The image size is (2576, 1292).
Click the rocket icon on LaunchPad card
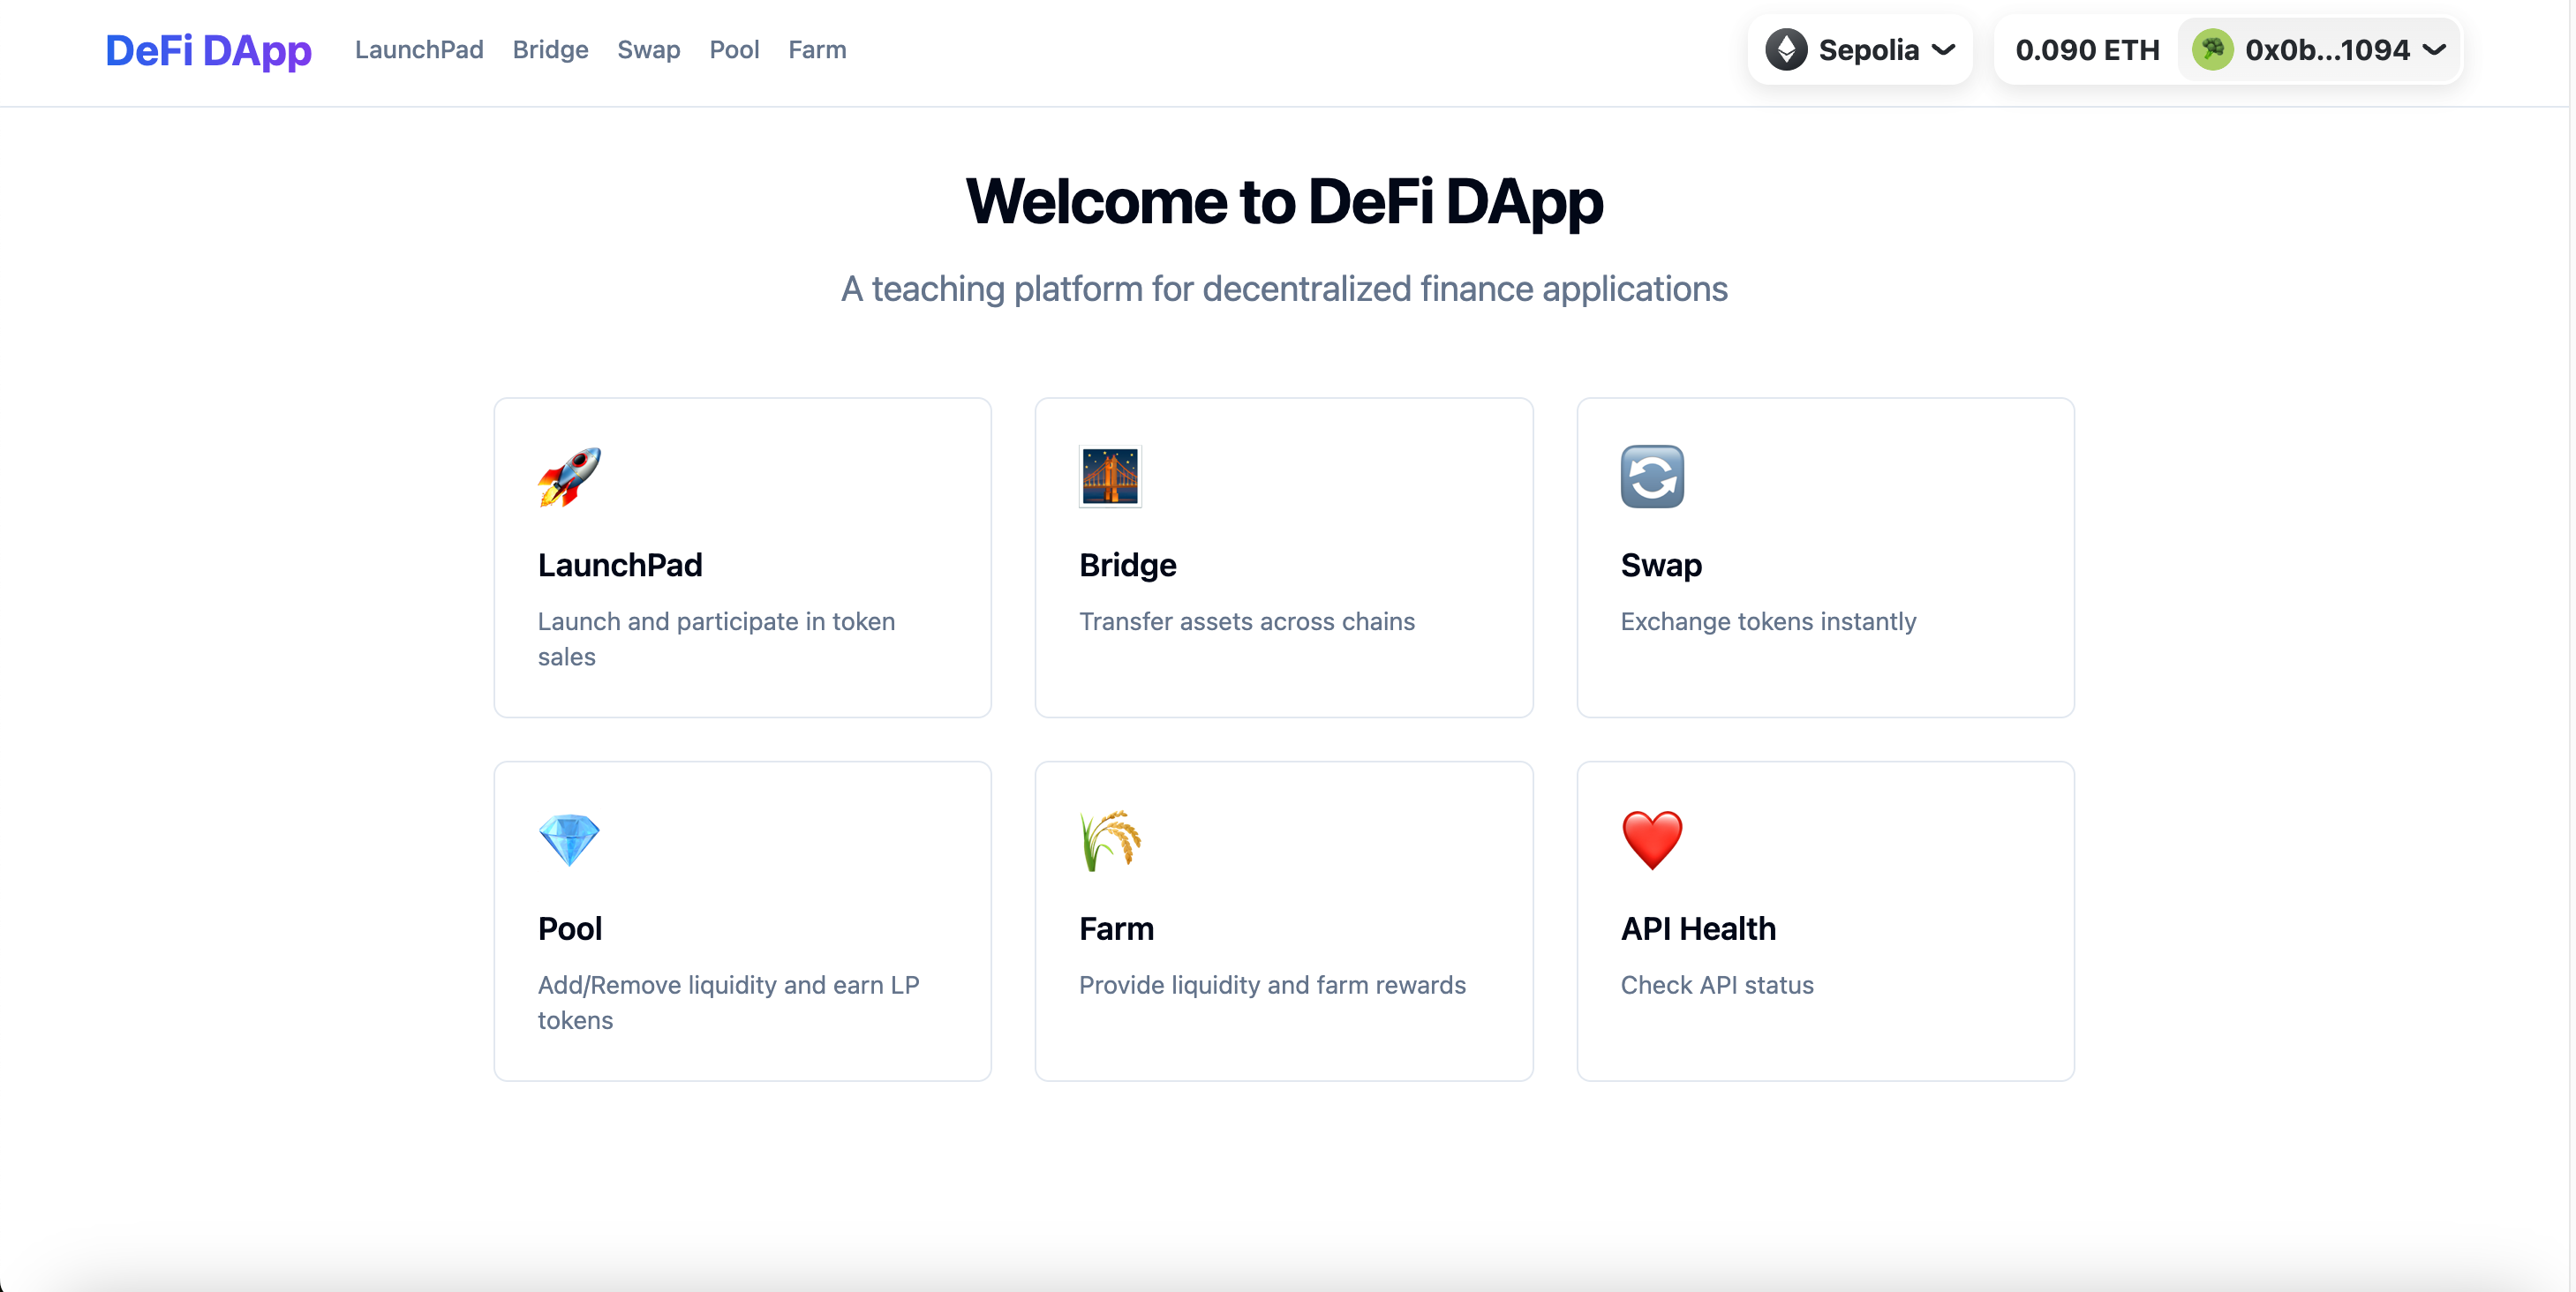point(569,477)
